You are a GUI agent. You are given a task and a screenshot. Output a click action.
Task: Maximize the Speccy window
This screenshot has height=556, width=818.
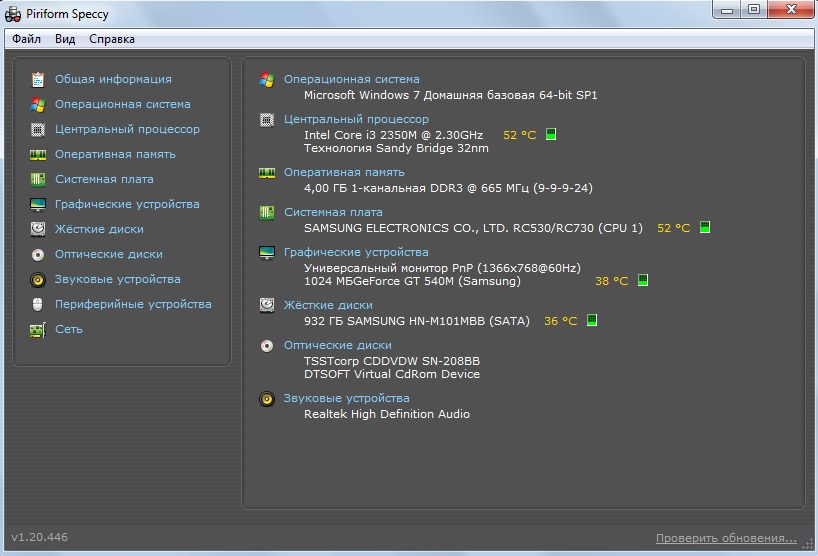pyautogui.click(x=753, y=10)
